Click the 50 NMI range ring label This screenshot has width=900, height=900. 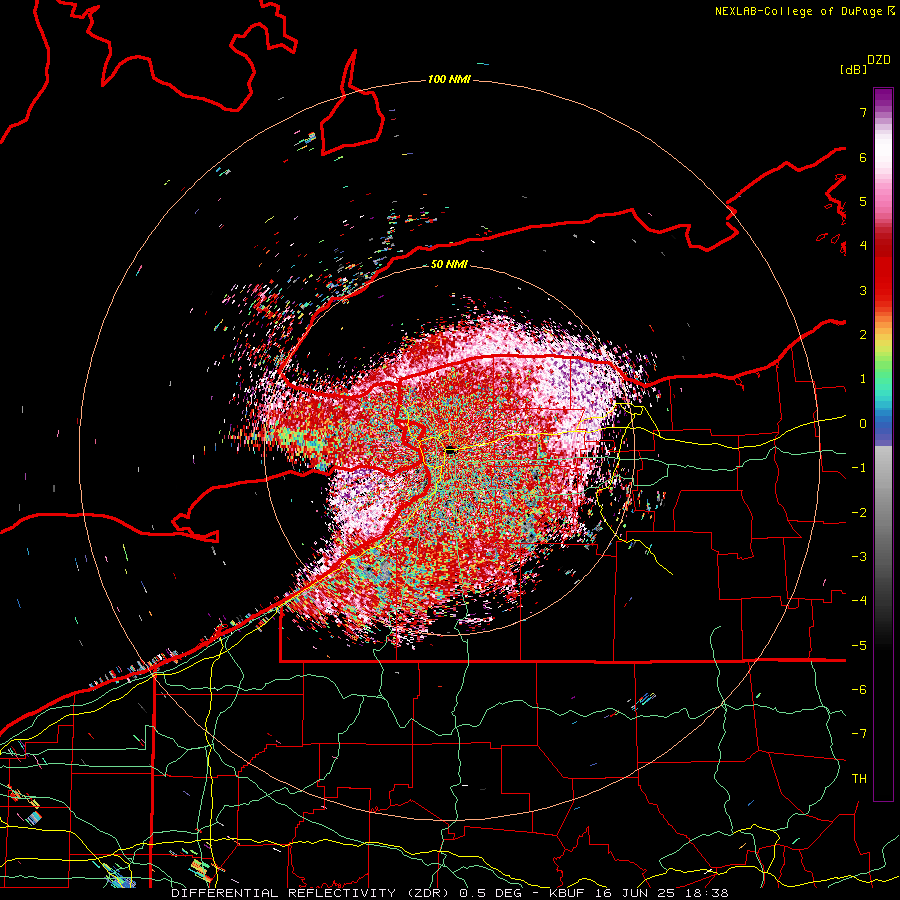[449, 264]
